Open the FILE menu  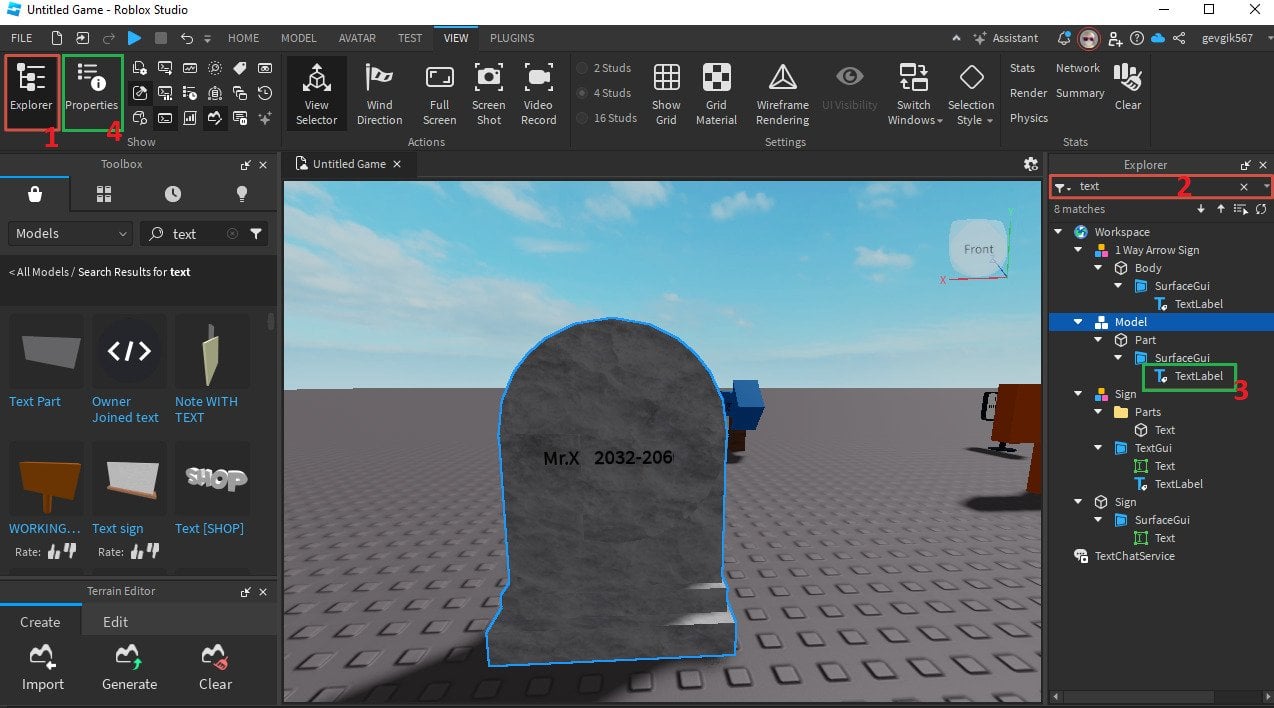point(22,38)
